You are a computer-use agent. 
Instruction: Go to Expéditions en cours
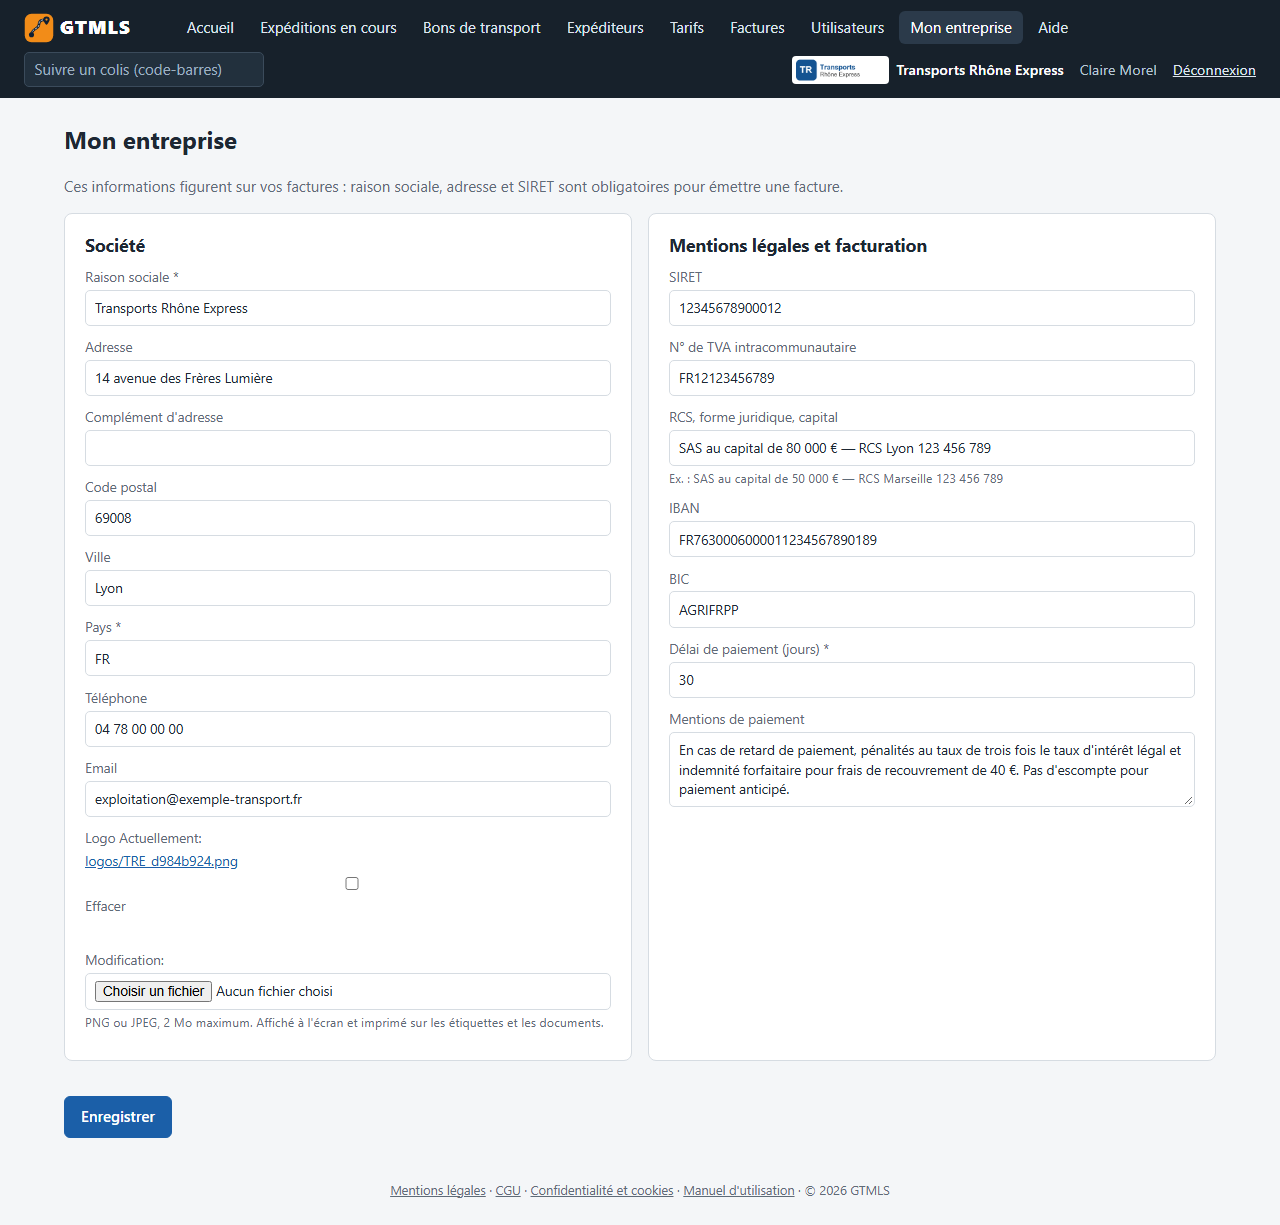(328, 28)
